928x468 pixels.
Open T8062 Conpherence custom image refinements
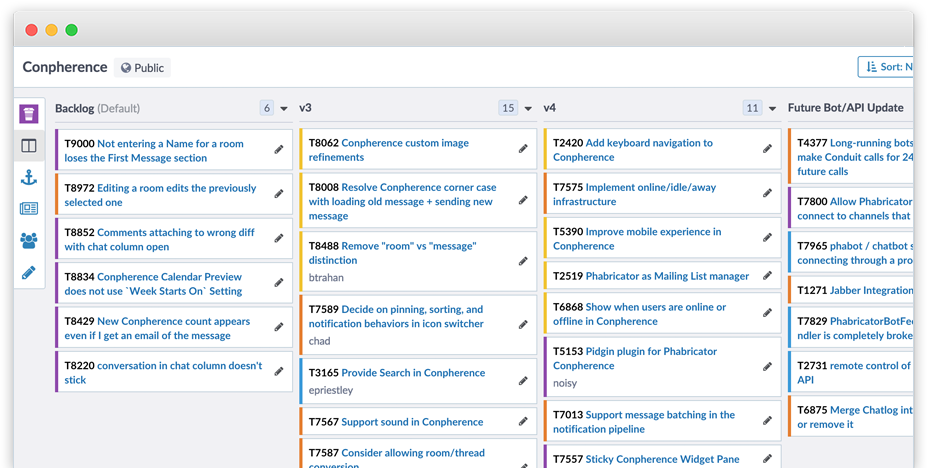coord(389,150)
